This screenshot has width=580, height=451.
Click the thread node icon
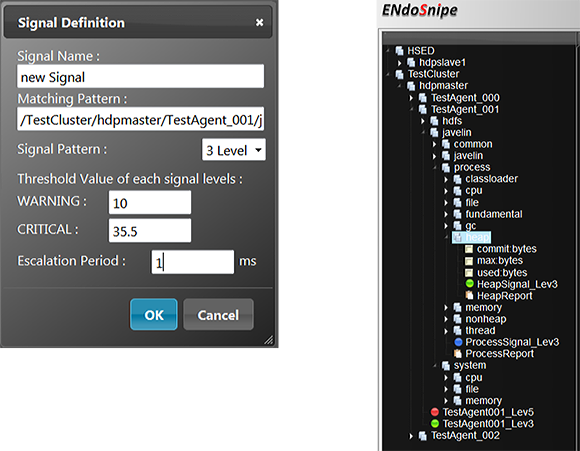458,330
